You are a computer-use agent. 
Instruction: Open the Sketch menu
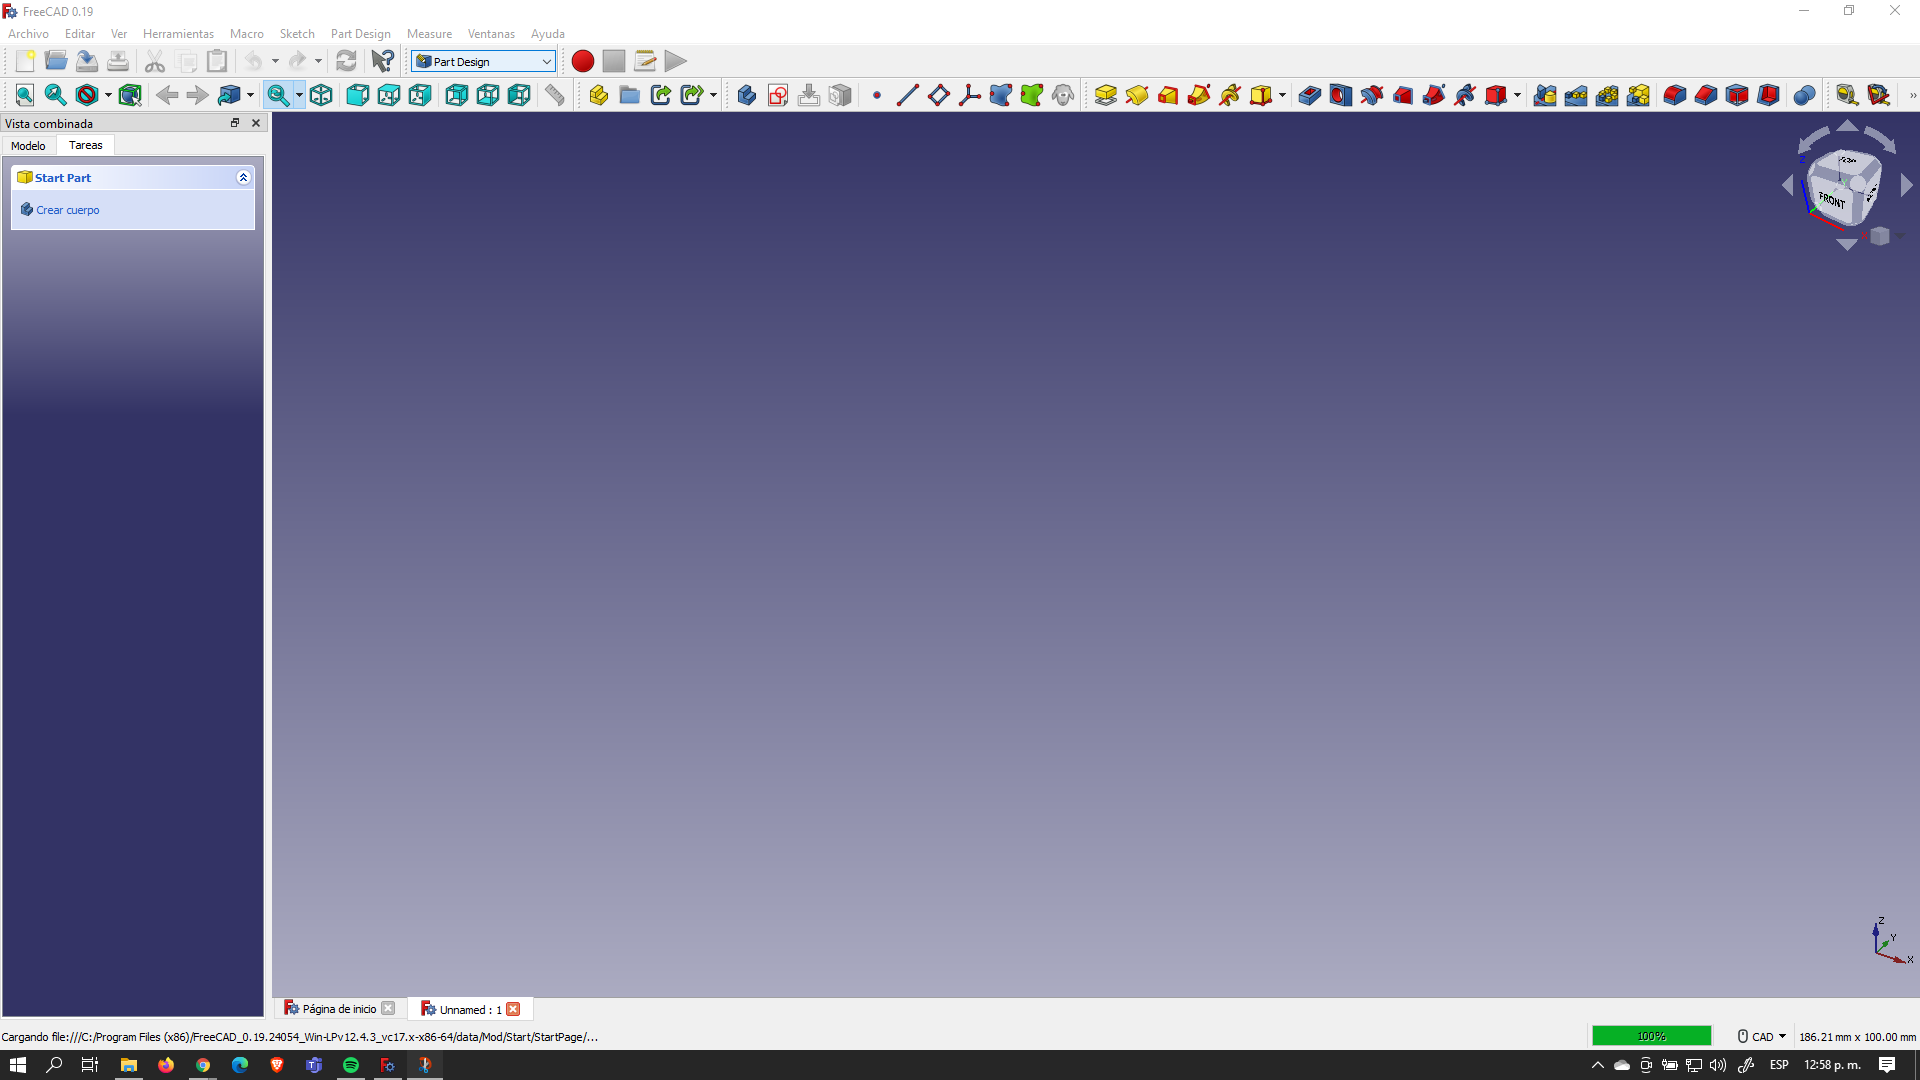(x=296, y=33)
